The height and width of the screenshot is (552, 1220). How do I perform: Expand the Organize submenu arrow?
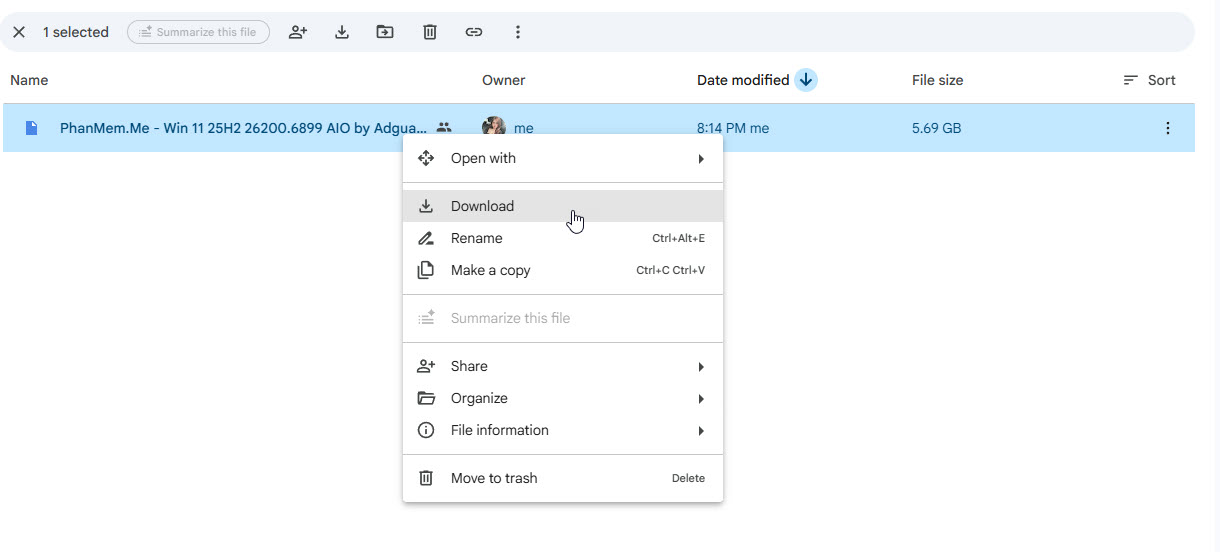point(701,399)
